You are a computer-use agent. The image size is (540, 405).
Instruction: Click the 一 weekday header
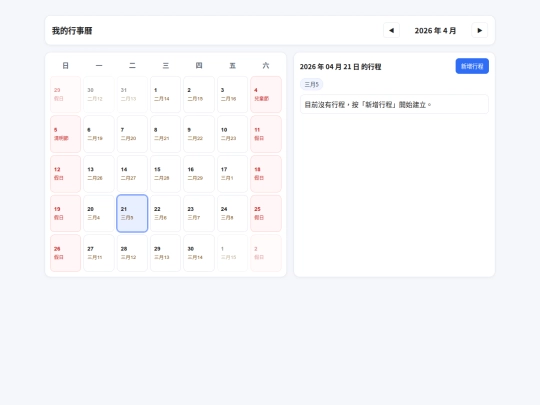point(99,65)
